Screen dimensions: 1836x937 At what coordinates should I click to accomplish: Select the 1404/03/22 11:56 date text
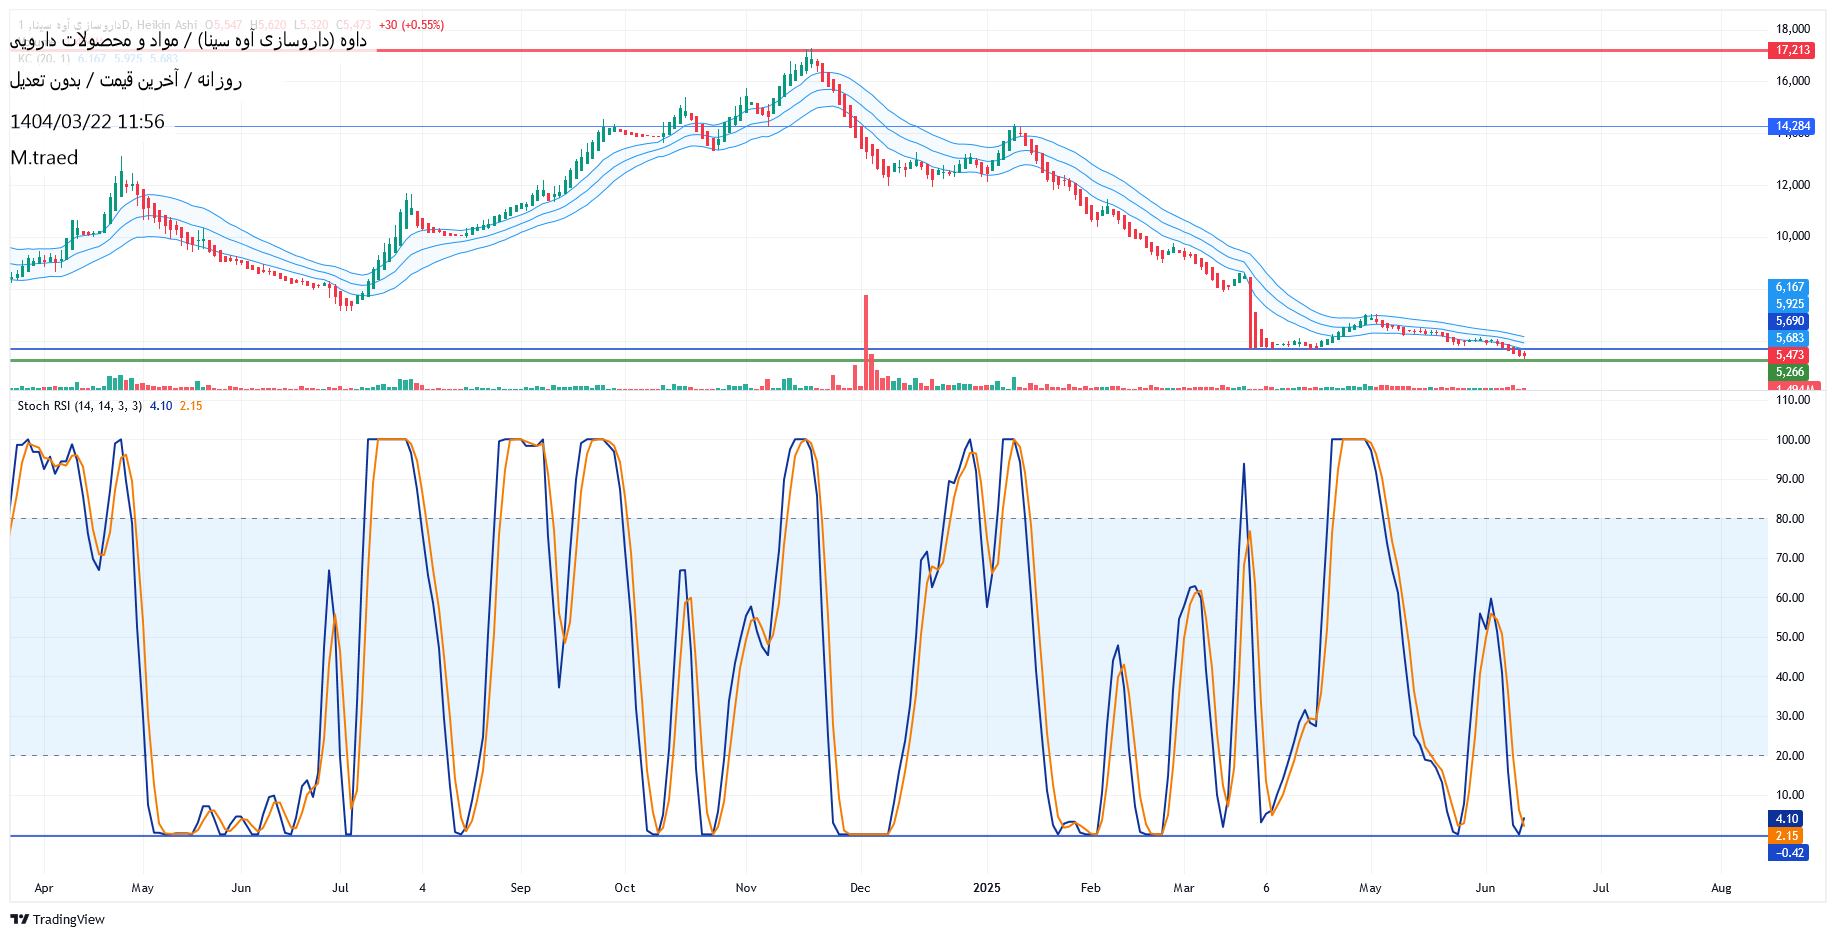(x=87, y=122)
